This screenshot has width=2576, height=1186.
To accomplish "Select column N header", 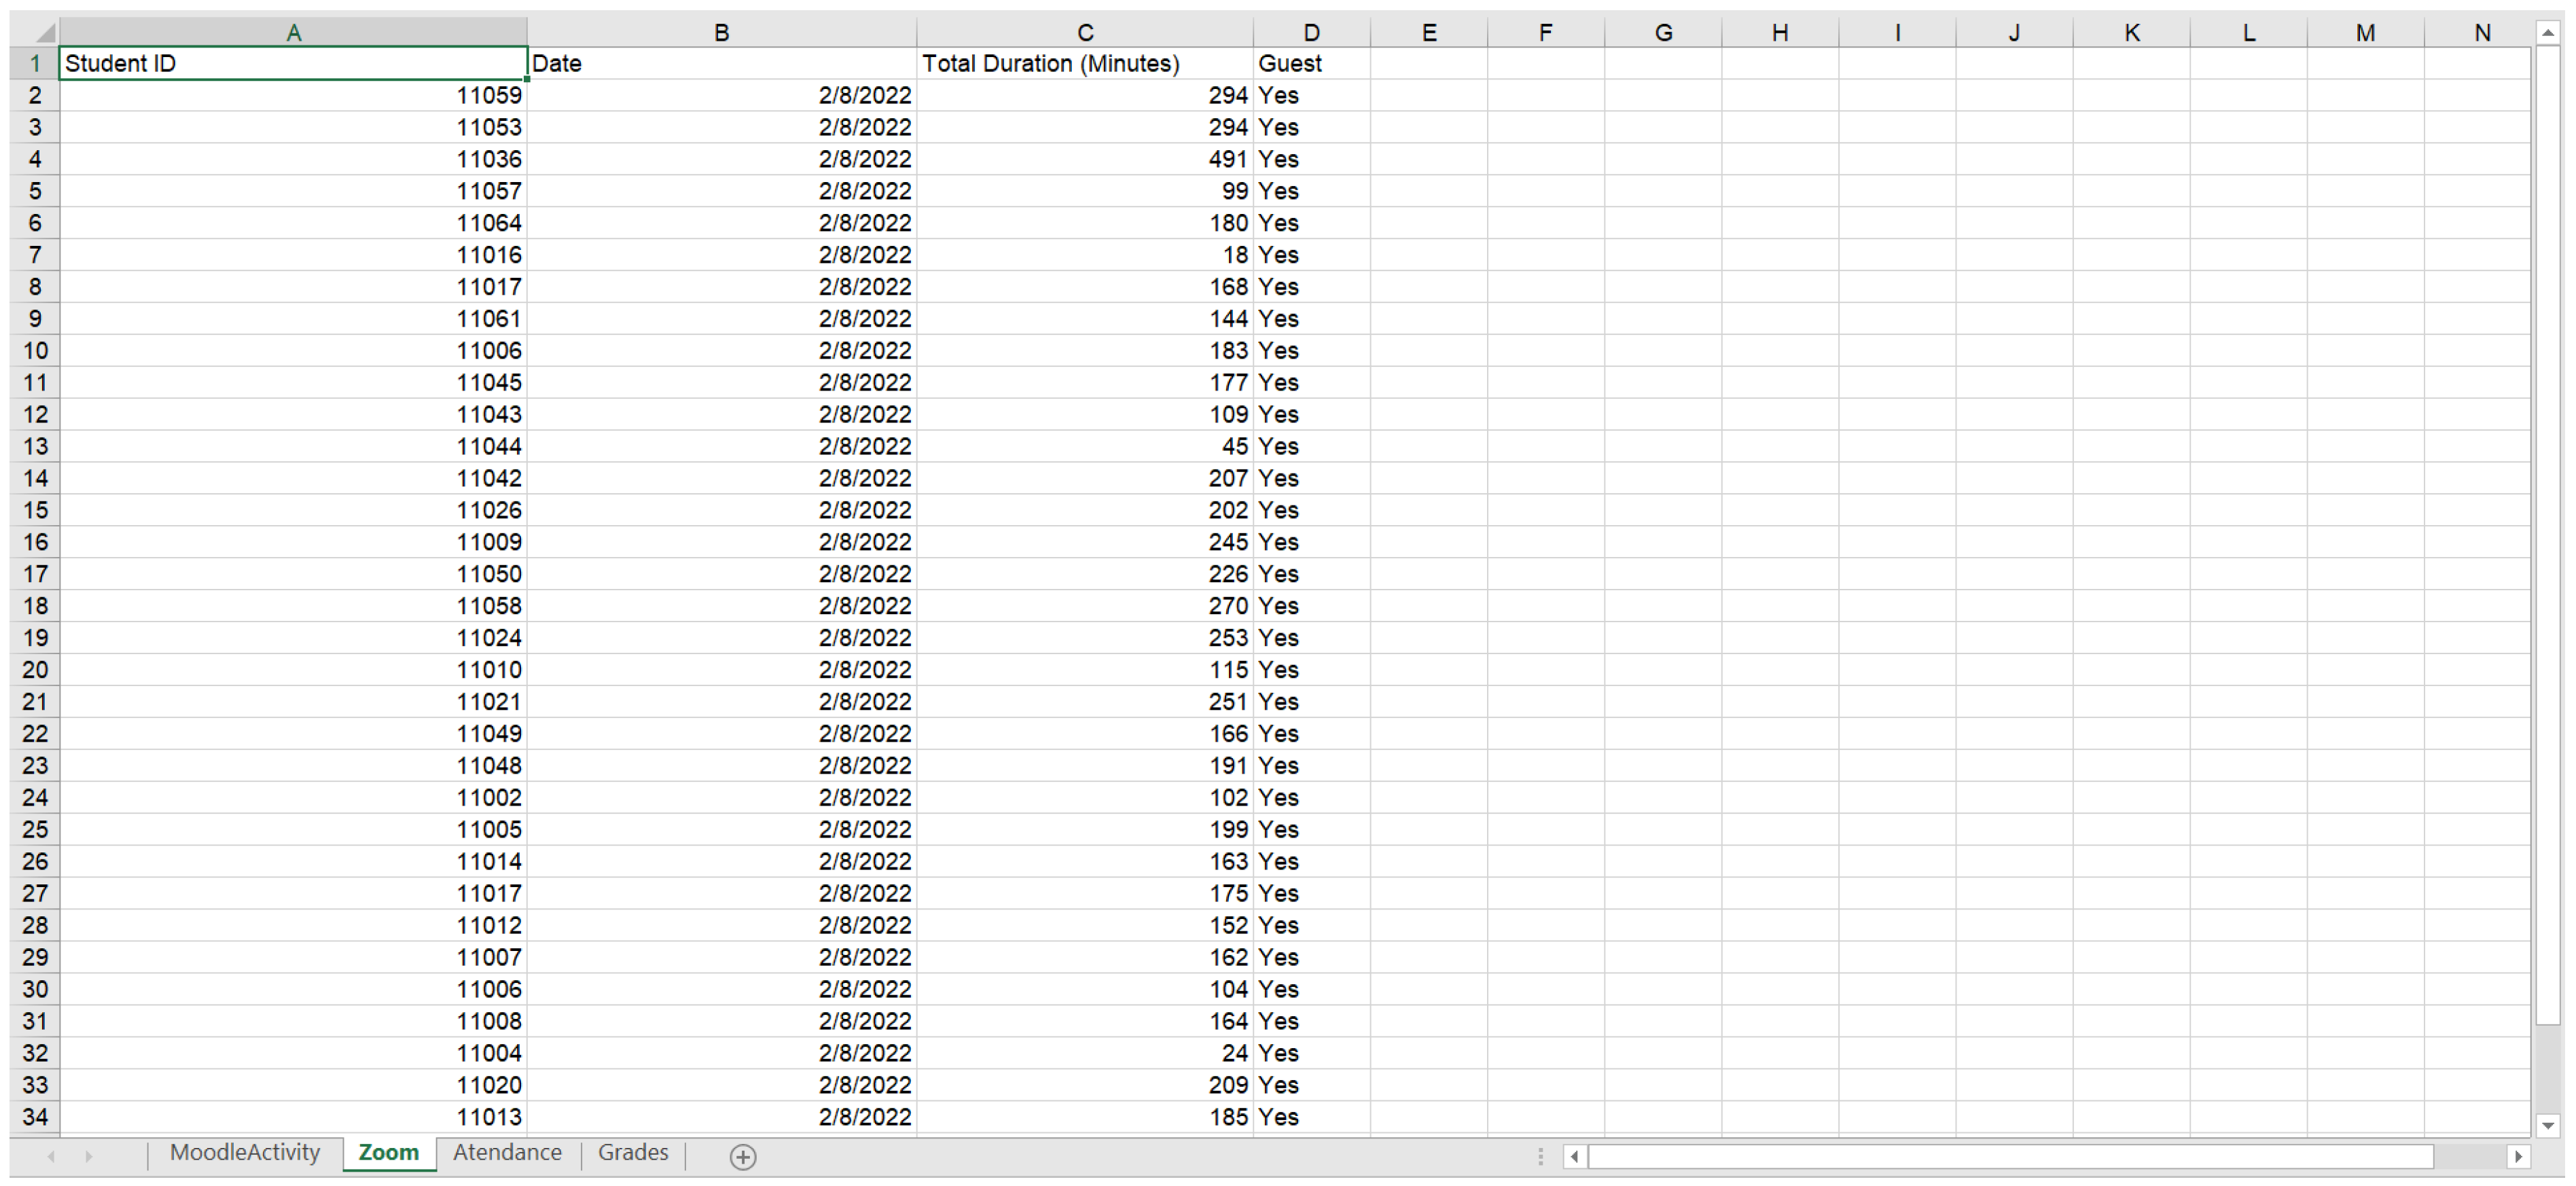I will [2481, 33].
